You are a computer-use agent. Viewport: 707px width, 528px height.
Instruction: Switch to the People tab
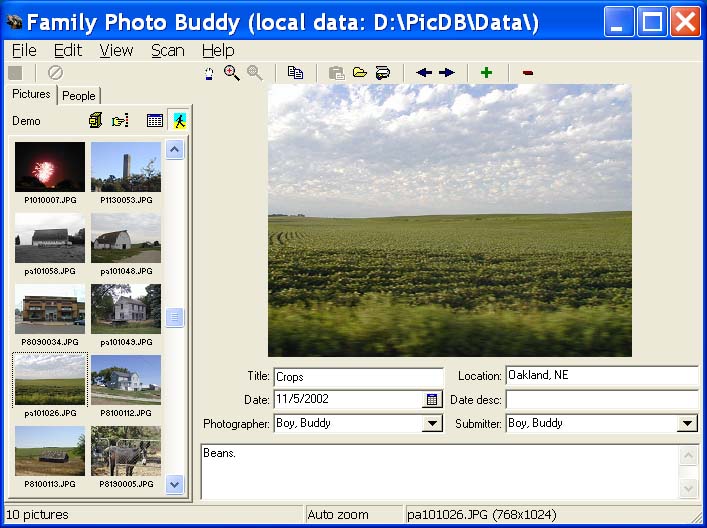coord(79,96)
